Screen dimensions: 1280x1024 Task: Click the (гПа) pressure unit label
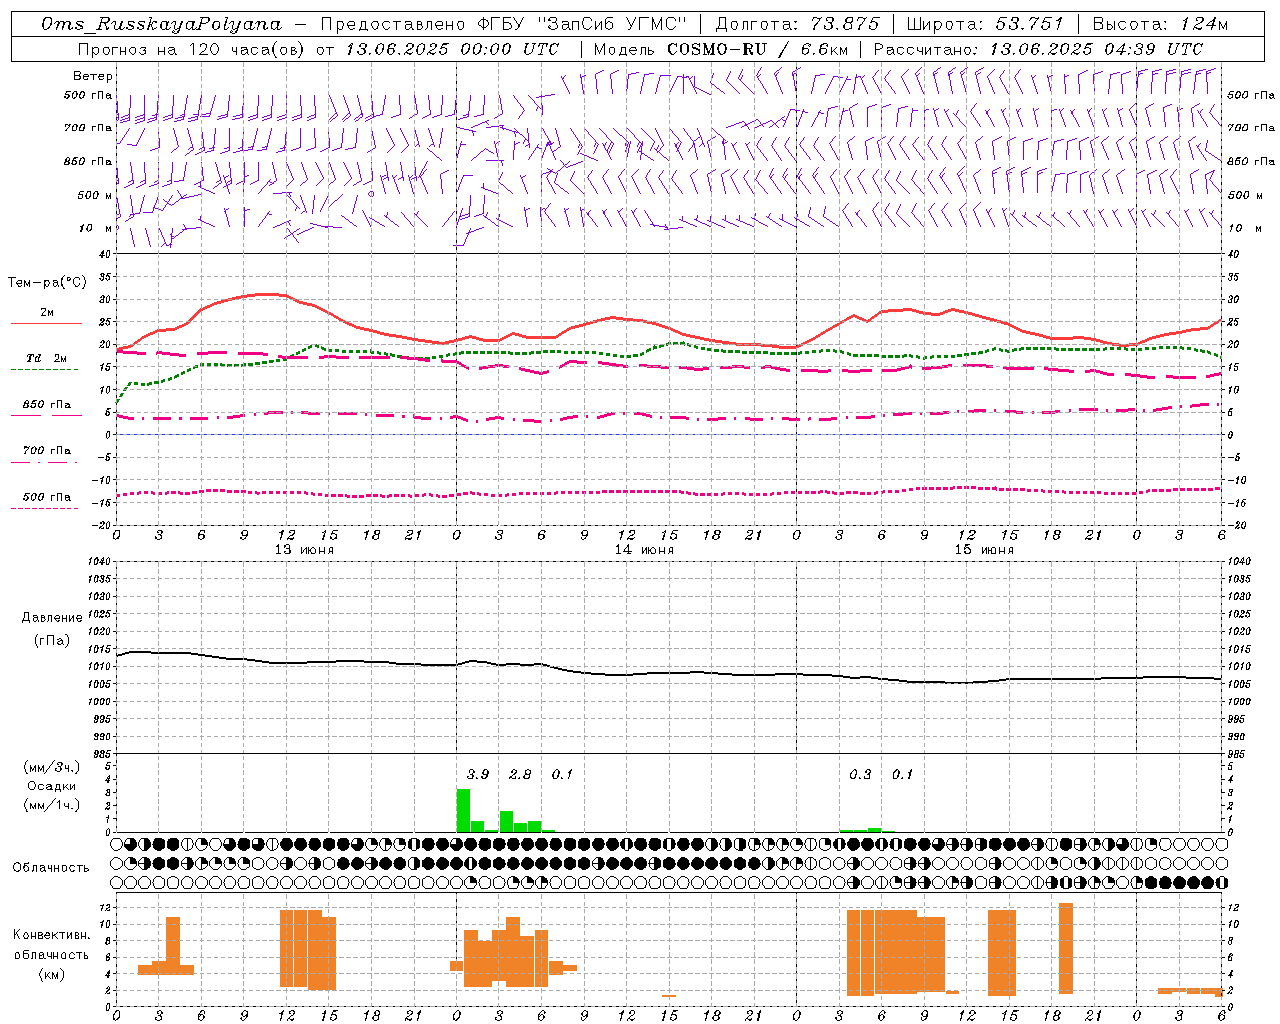(52, 641)
